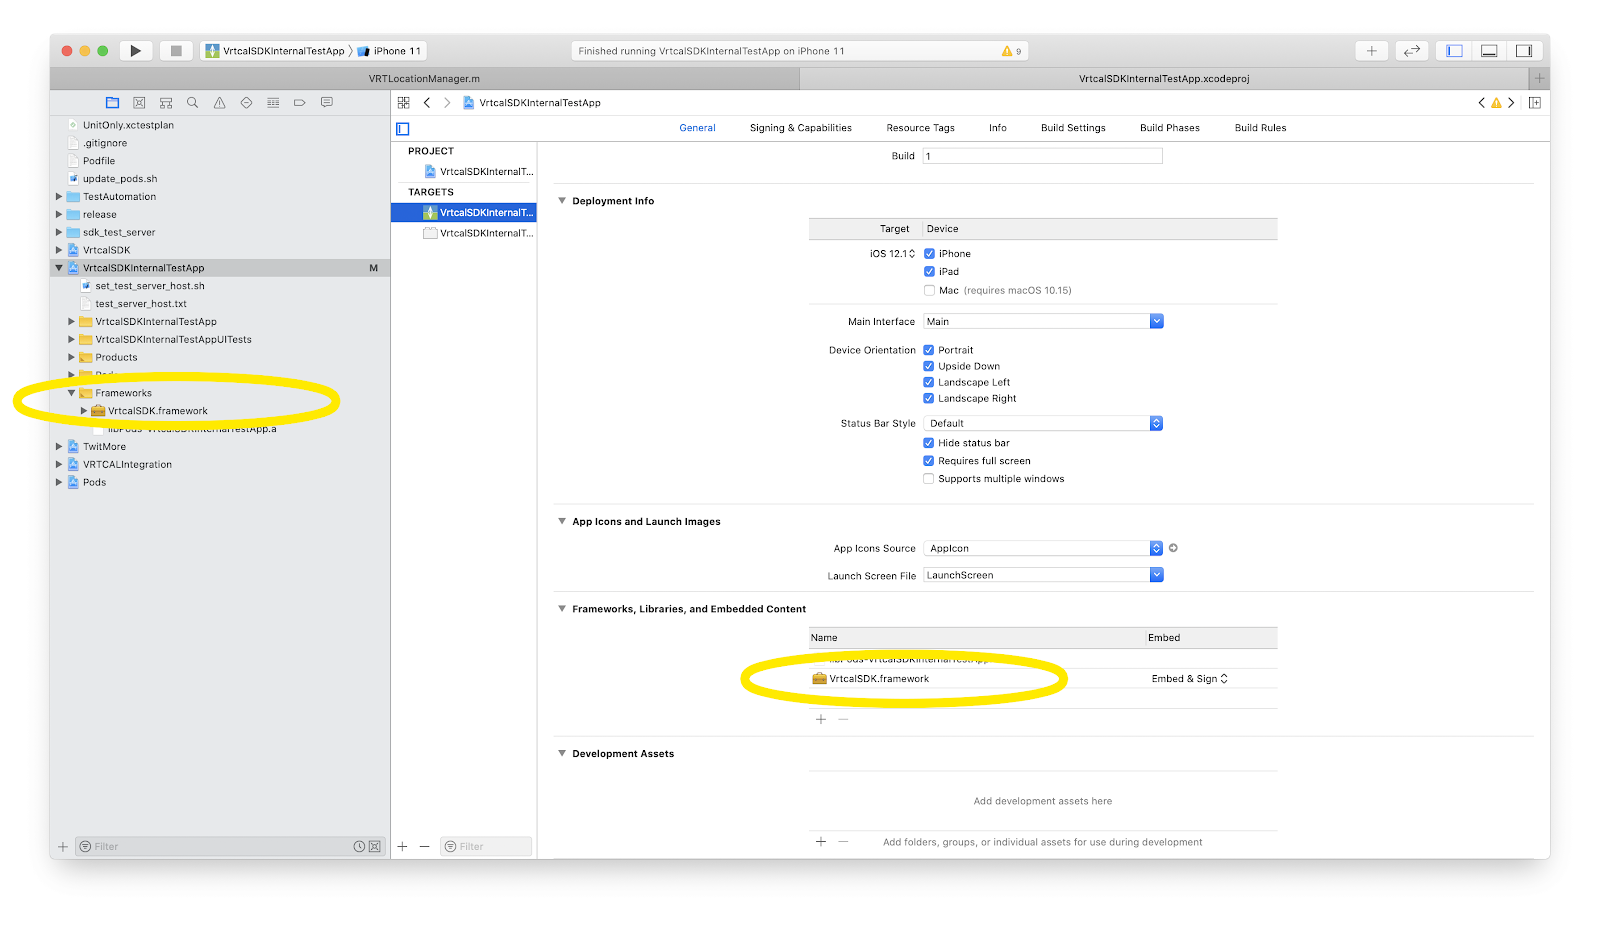1600x925 pixels.
Task: Collapse Frameworks, Libraries, and Embedded Content section
Action: point(562,608)
